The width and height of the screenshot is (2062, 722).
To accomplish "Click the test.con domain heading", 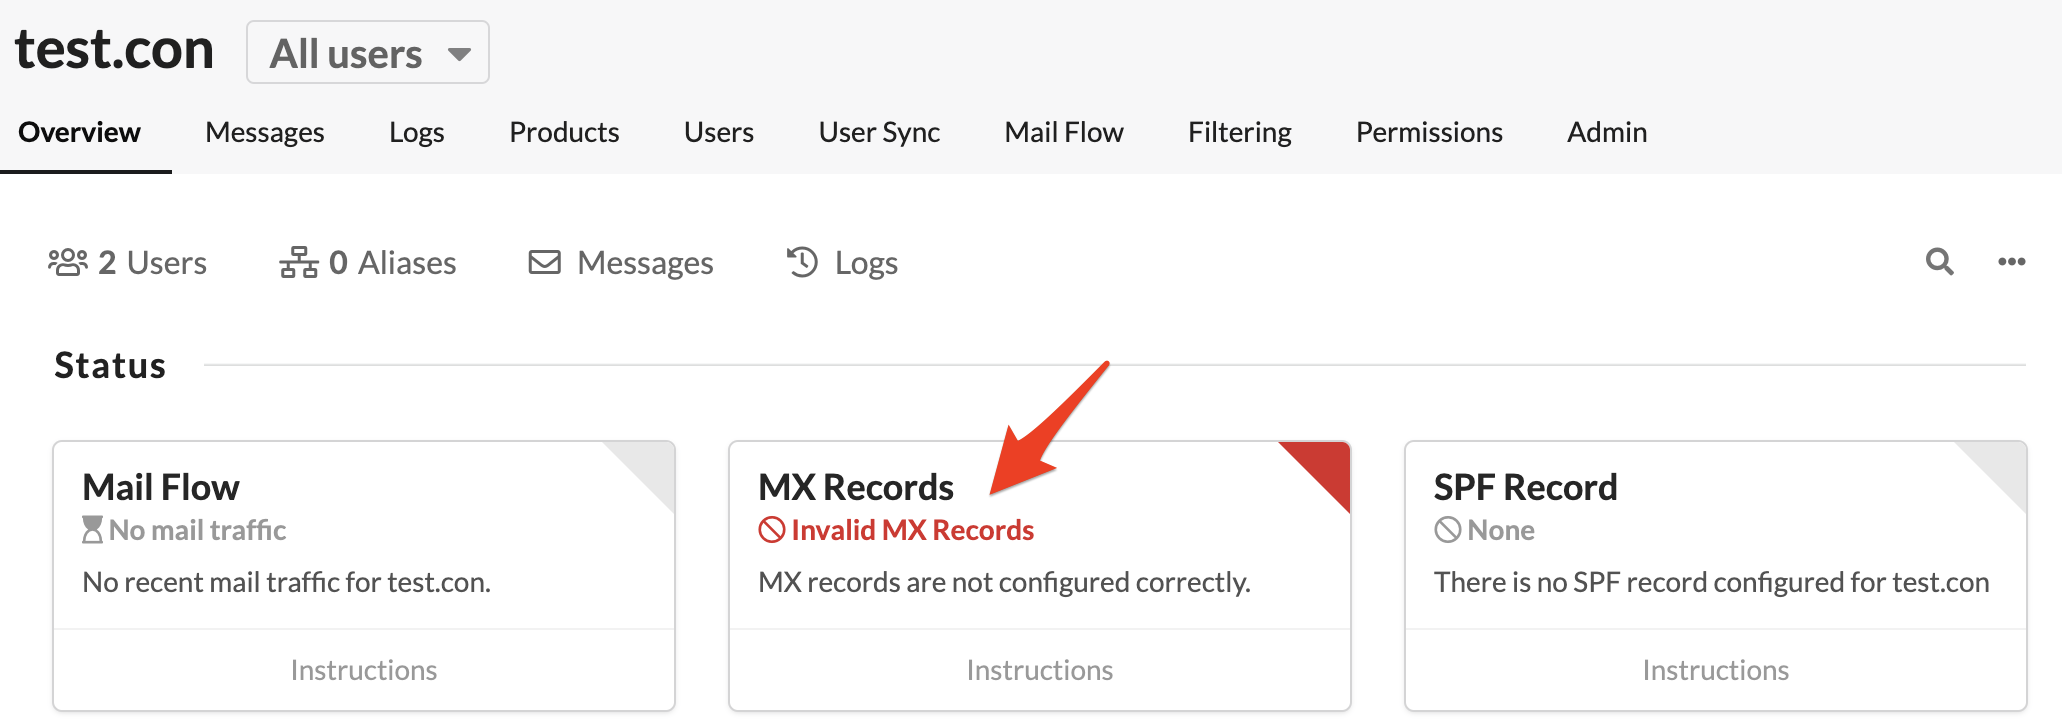I will click(x=115, y=50).
